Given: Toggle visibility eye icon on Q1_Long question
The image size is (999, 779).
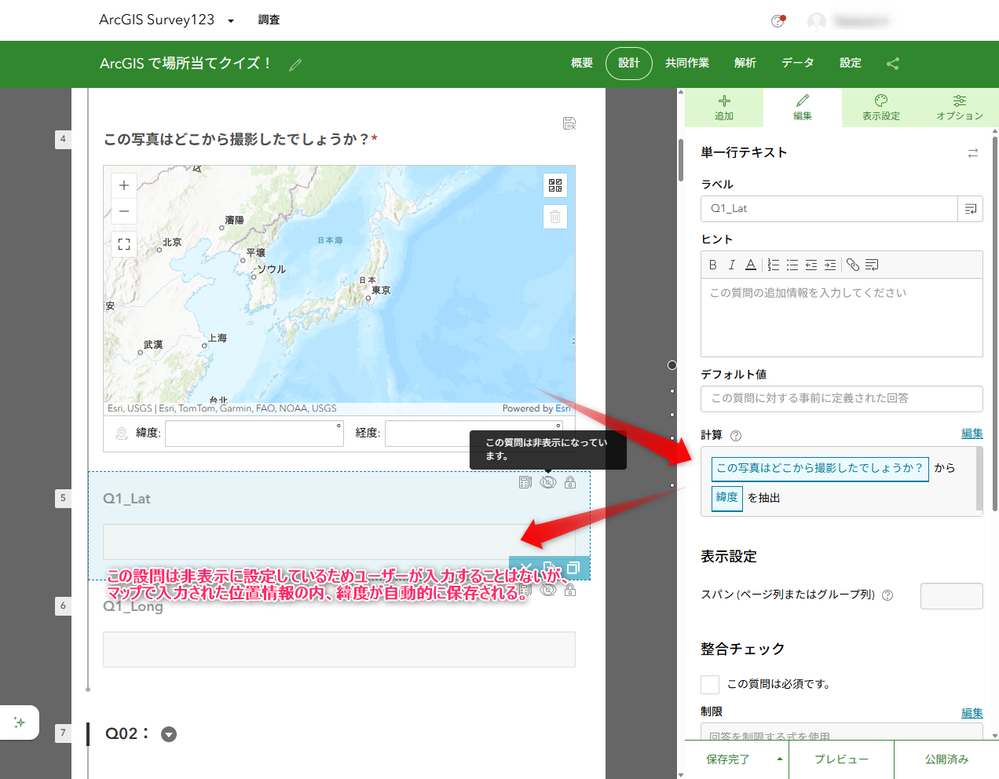Looking at the screenshot, I should (x=547, y=590).
